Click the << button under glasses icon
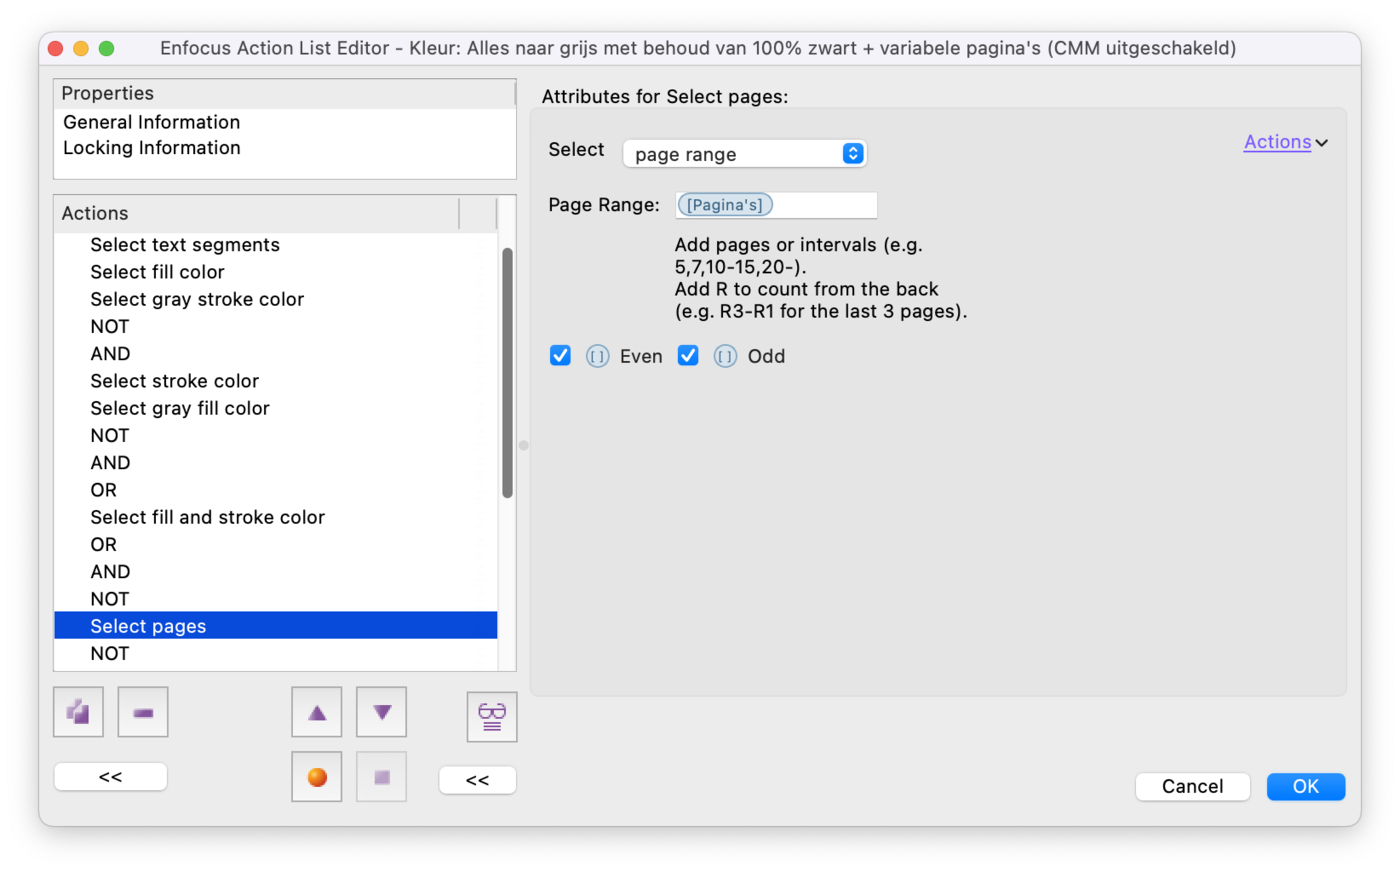This screenshot has height=872, width=1400. click(x=478, y=780)
